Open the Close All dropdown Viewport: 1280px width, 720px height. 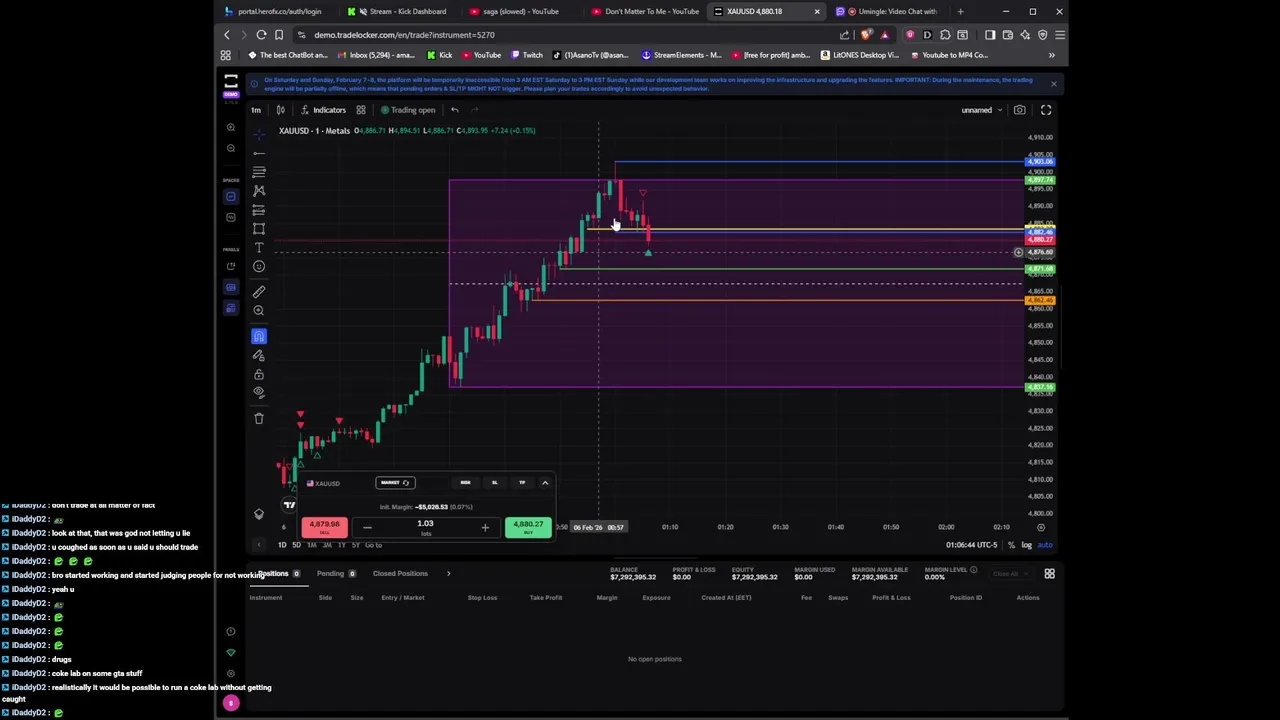click(1009, 574)
